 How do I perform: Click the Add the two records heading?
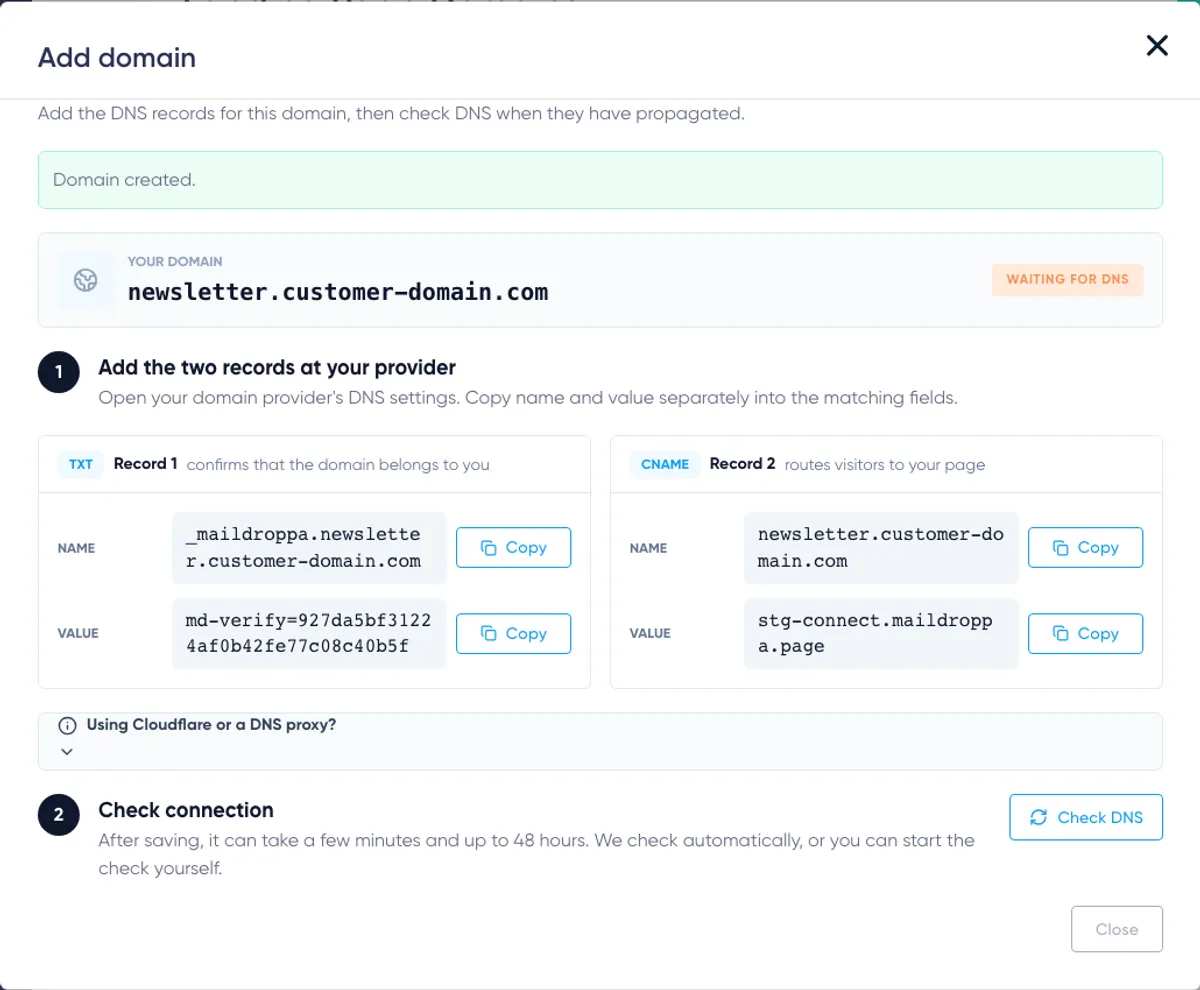[x=277, y=368]
